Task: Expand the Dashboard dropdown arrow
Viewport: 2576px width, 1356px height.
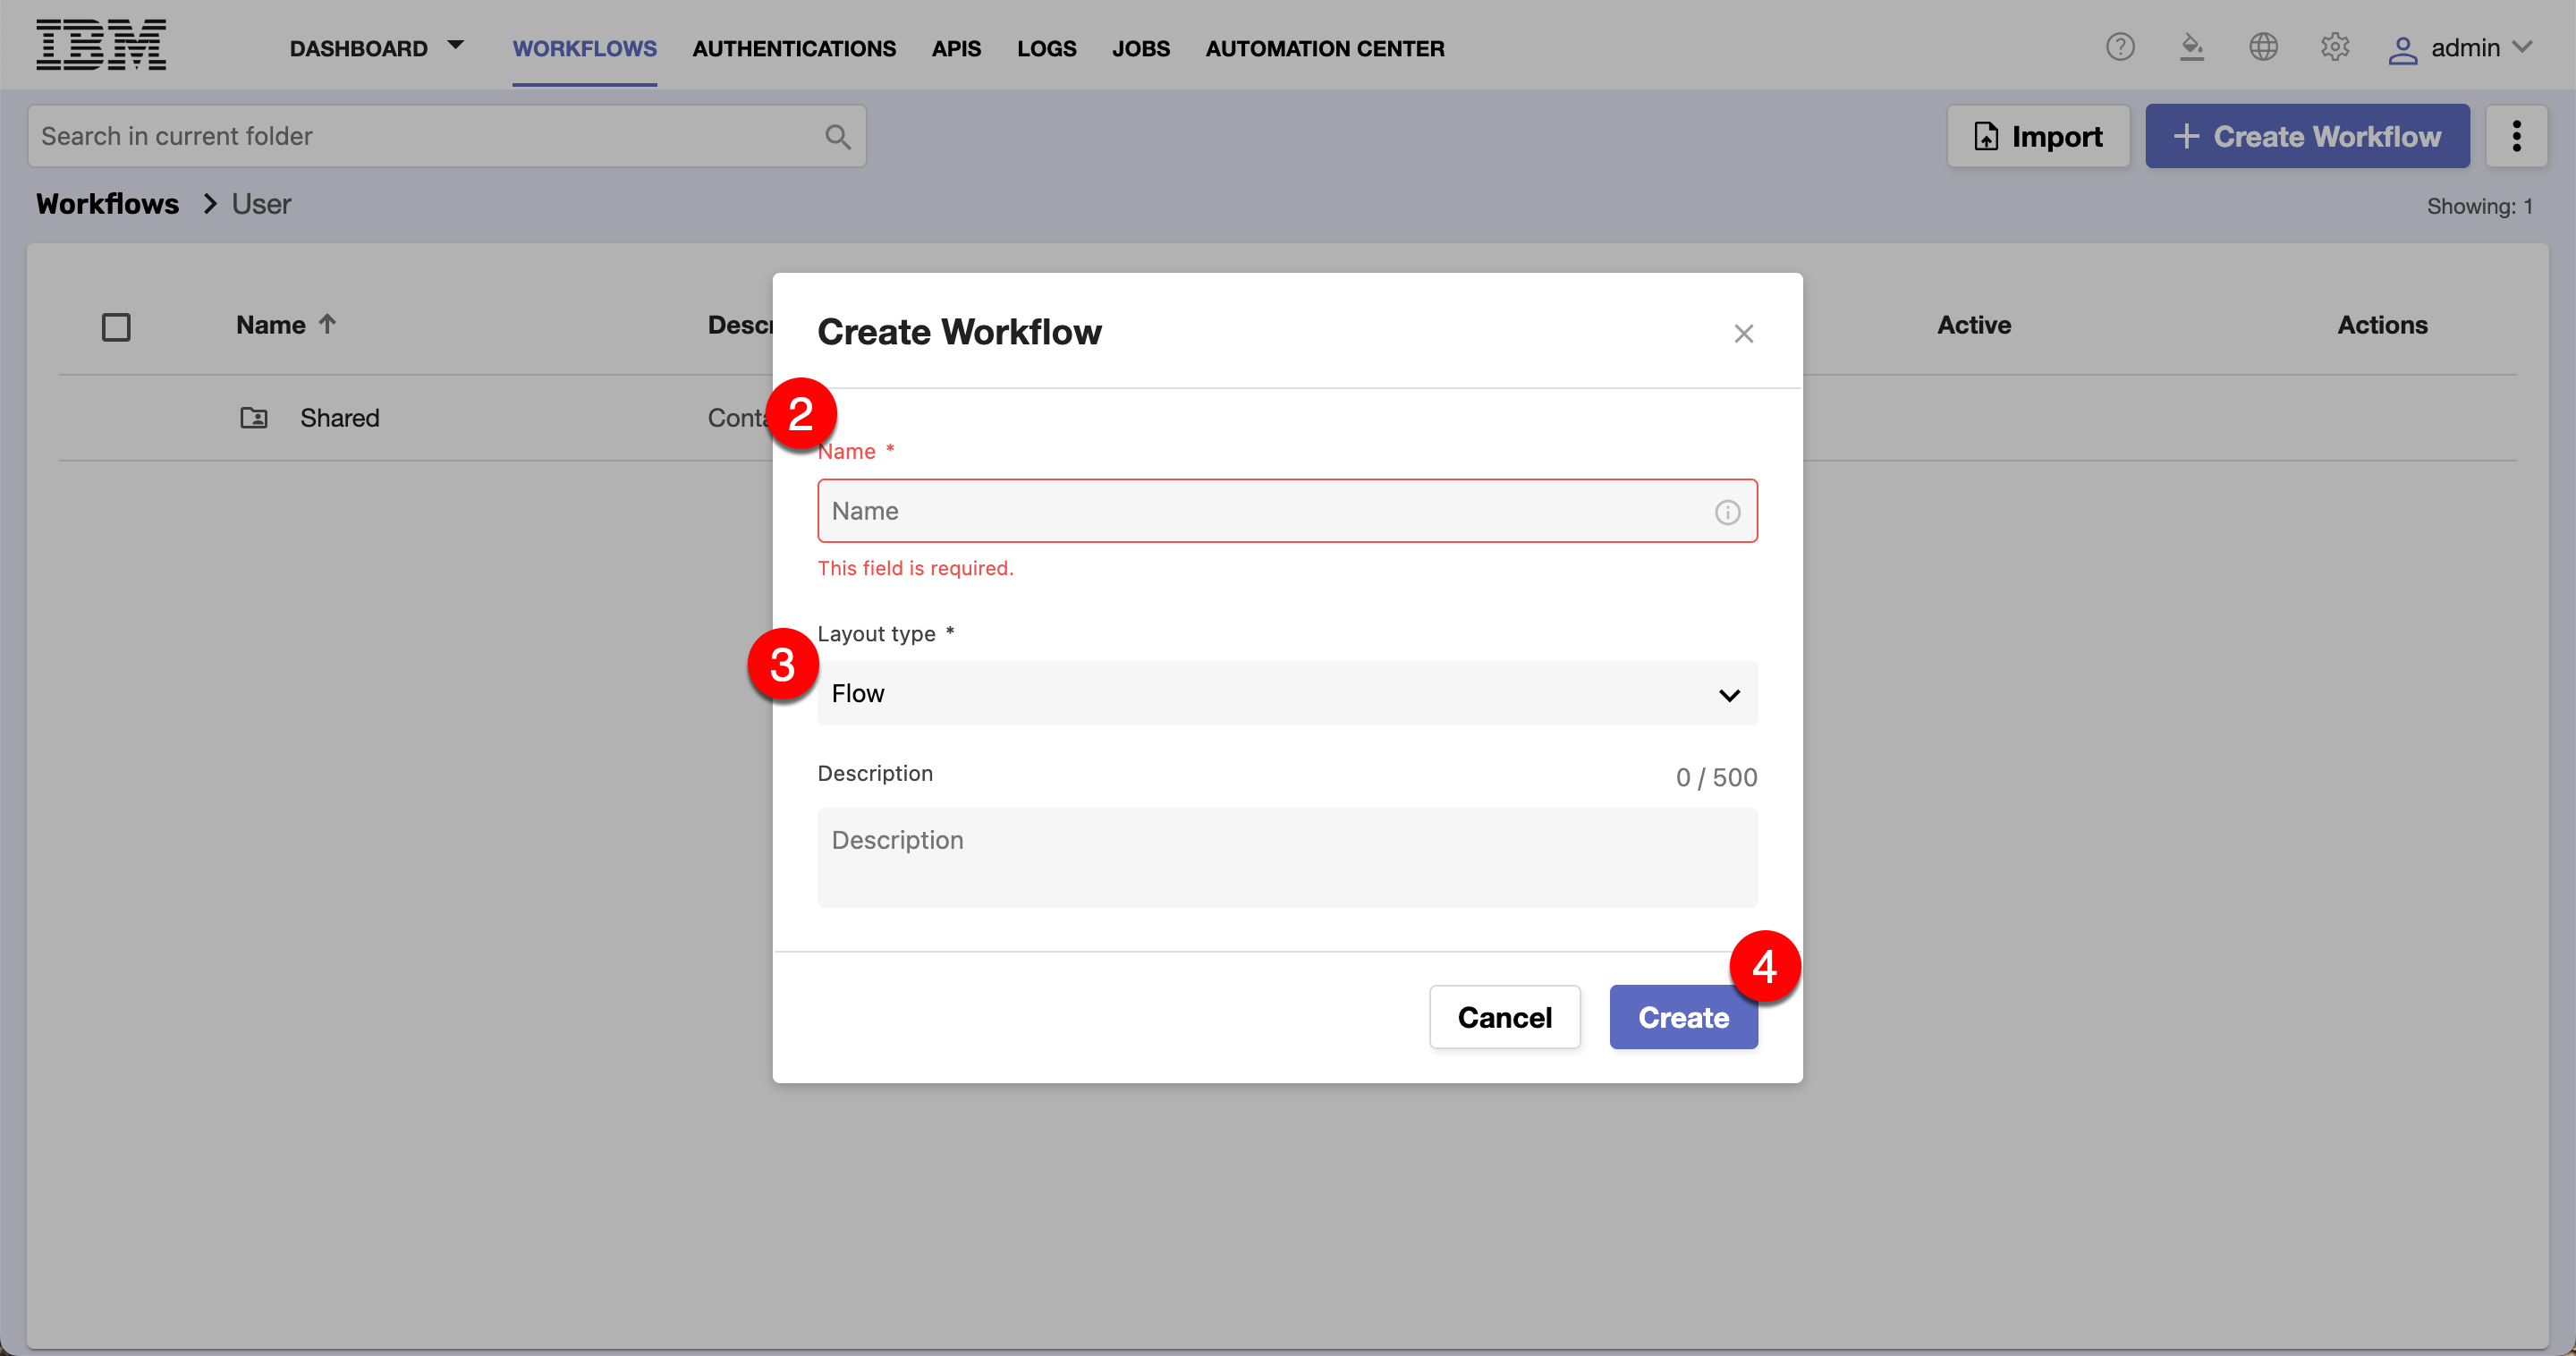Action: tap(456, 45)
